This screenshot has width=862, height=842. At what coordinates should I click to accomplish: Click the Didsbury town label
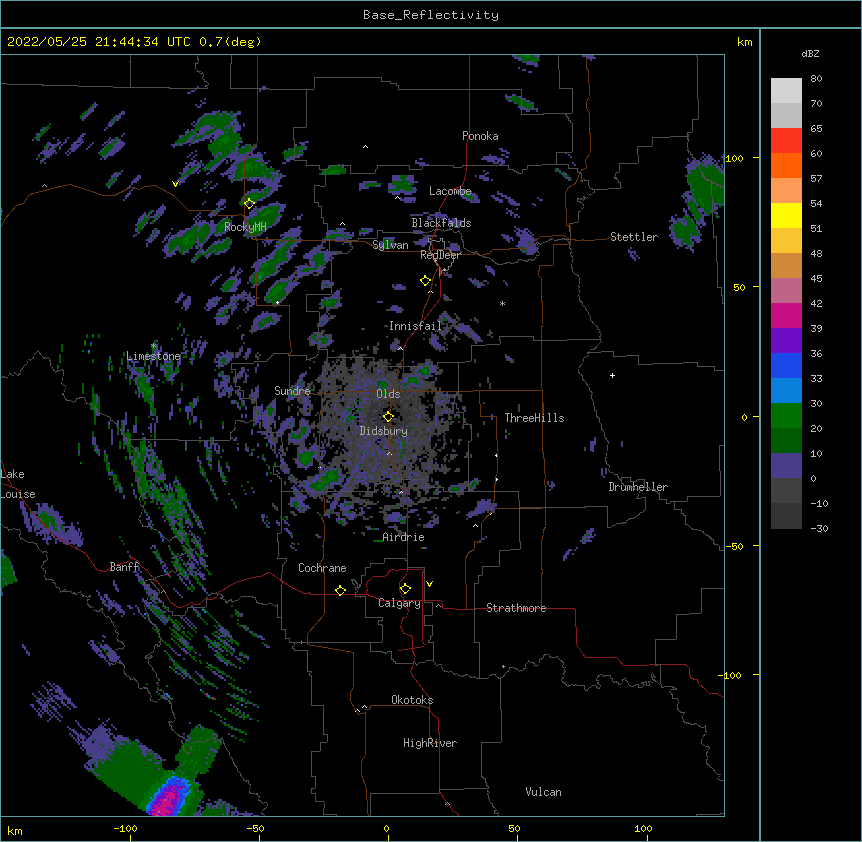pyautogui.click(x=384, y=431)
